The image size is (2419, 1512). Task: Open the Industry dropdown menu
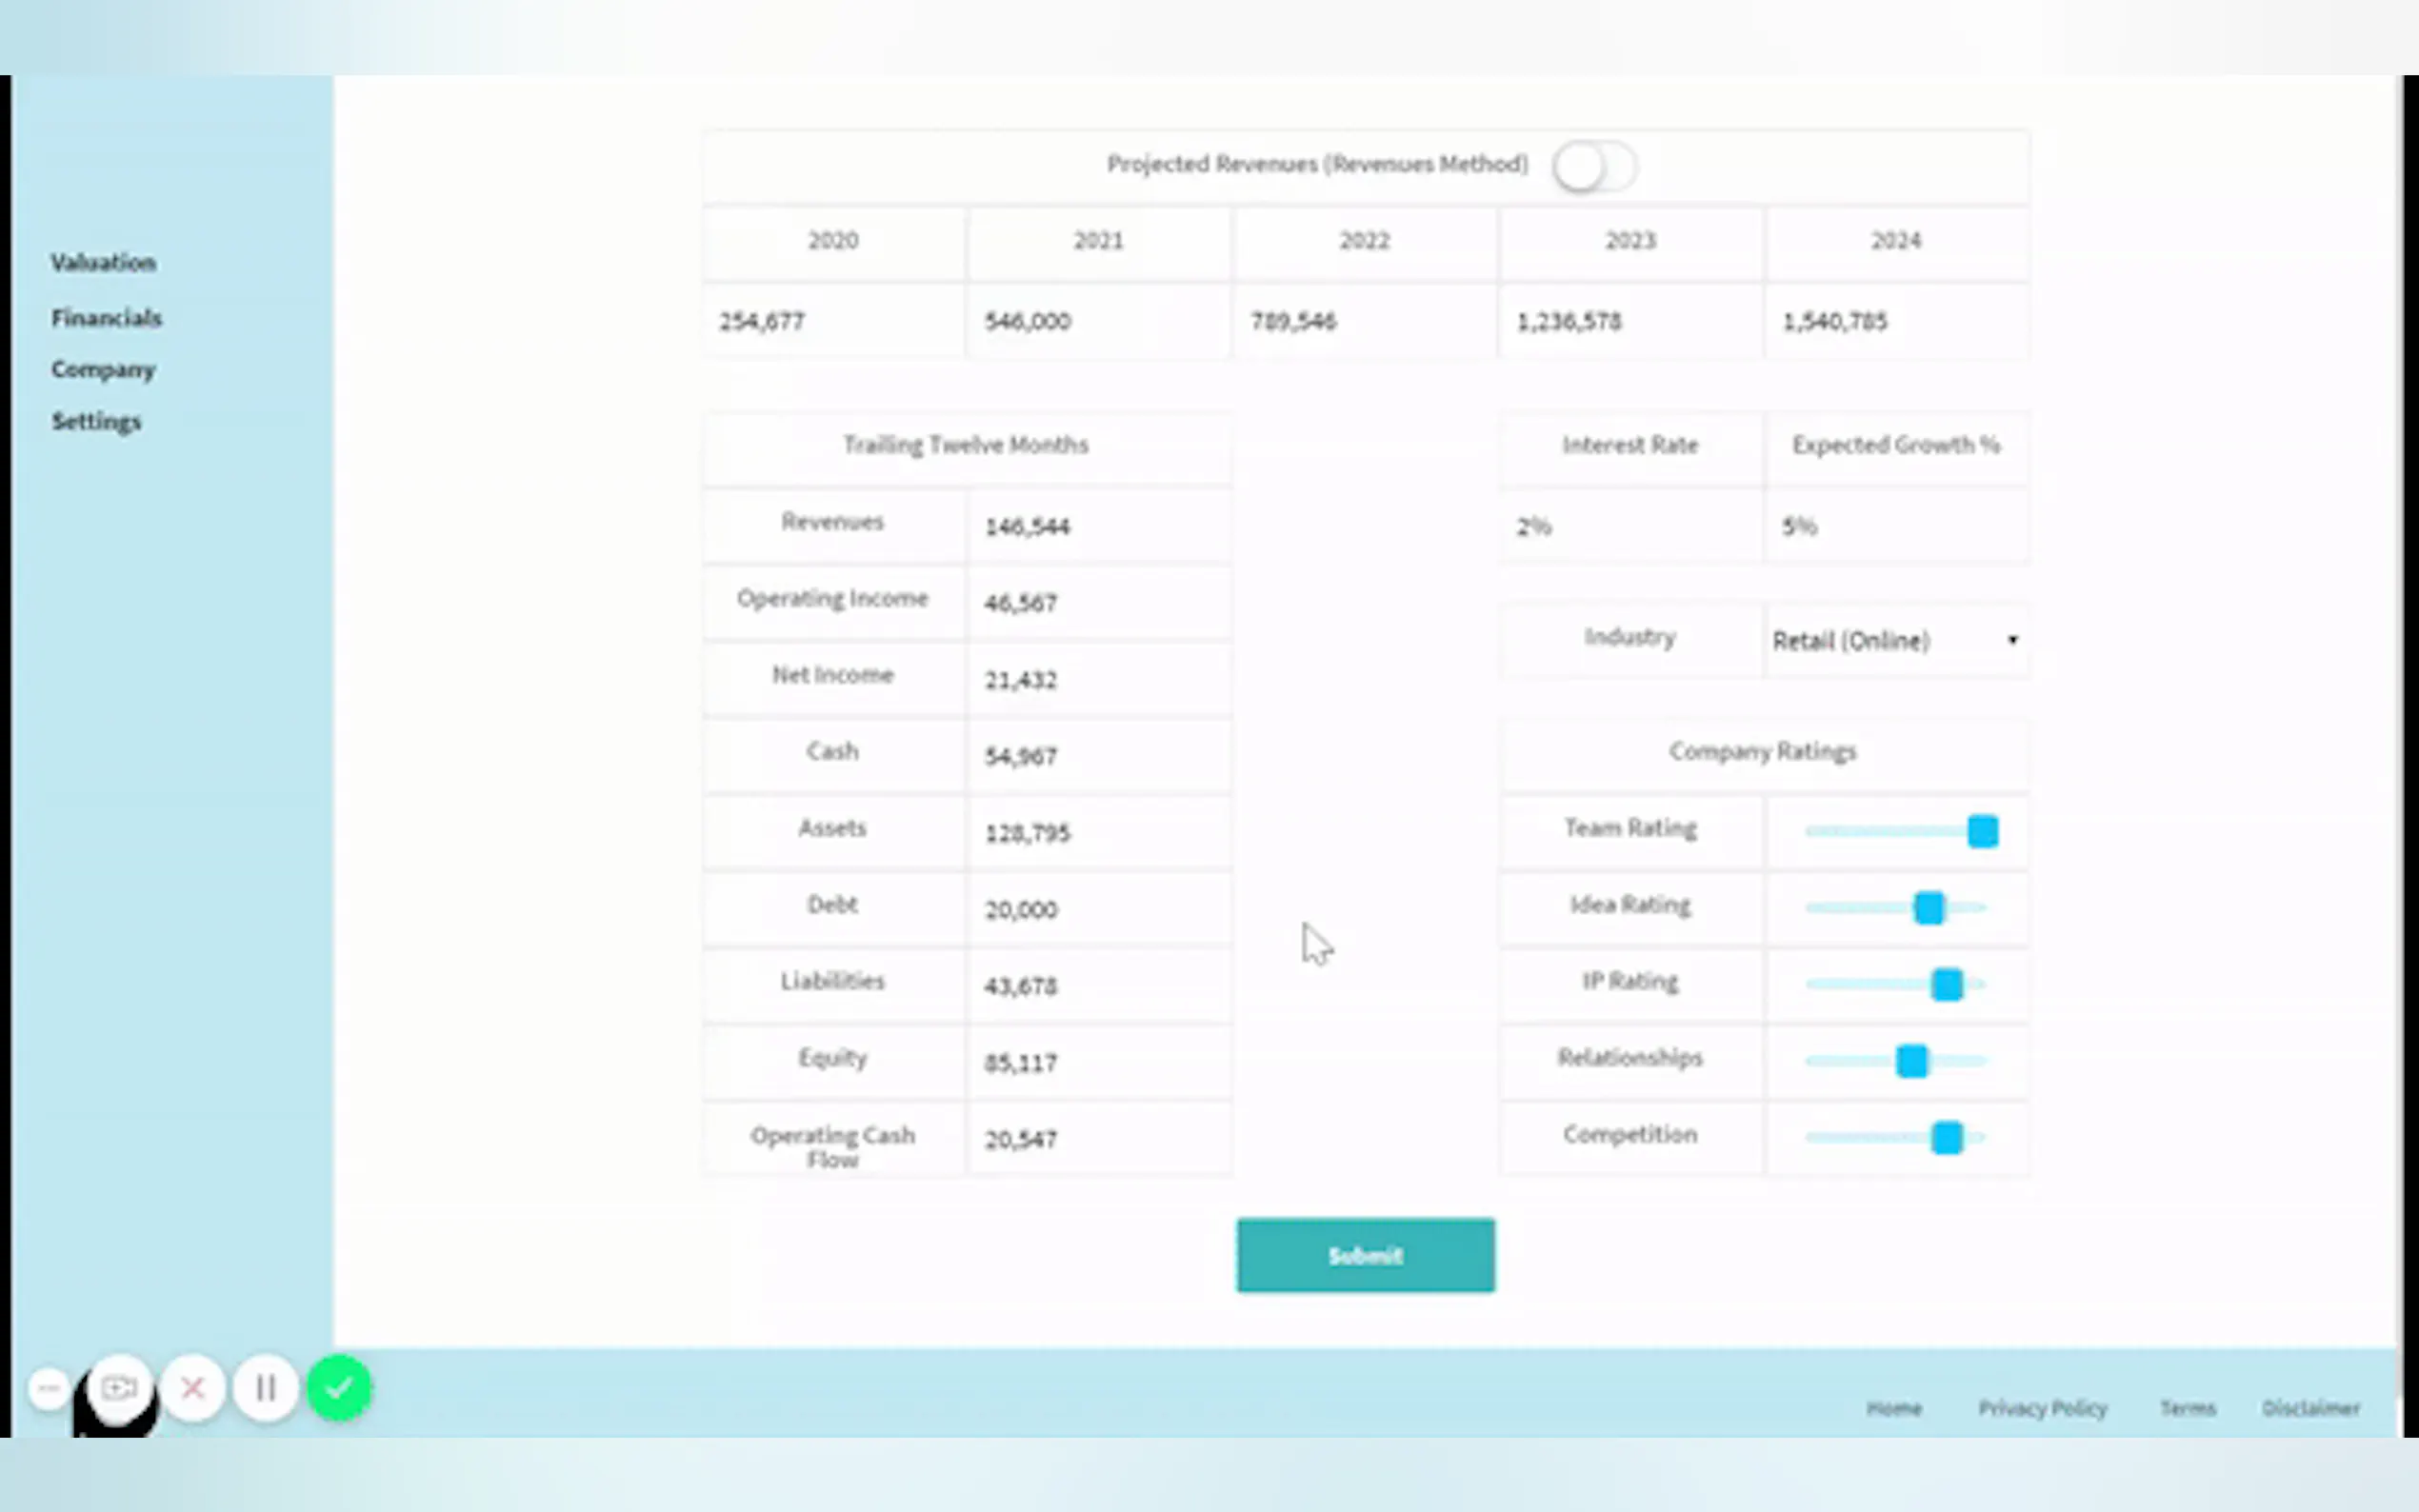pos(1895,641)
